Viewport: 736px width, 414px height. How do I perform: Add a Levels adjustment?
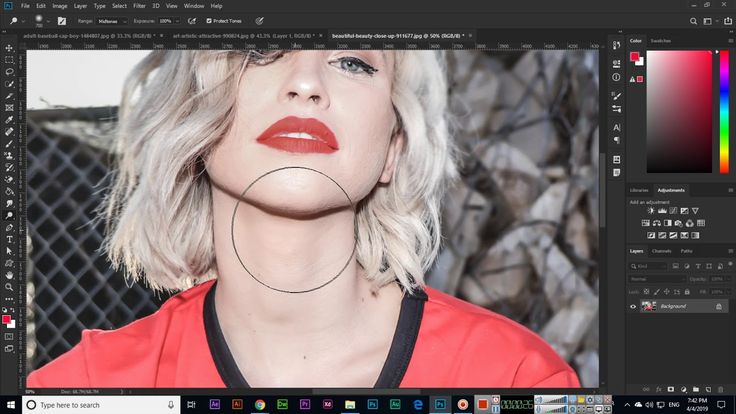tap(662, 211)
